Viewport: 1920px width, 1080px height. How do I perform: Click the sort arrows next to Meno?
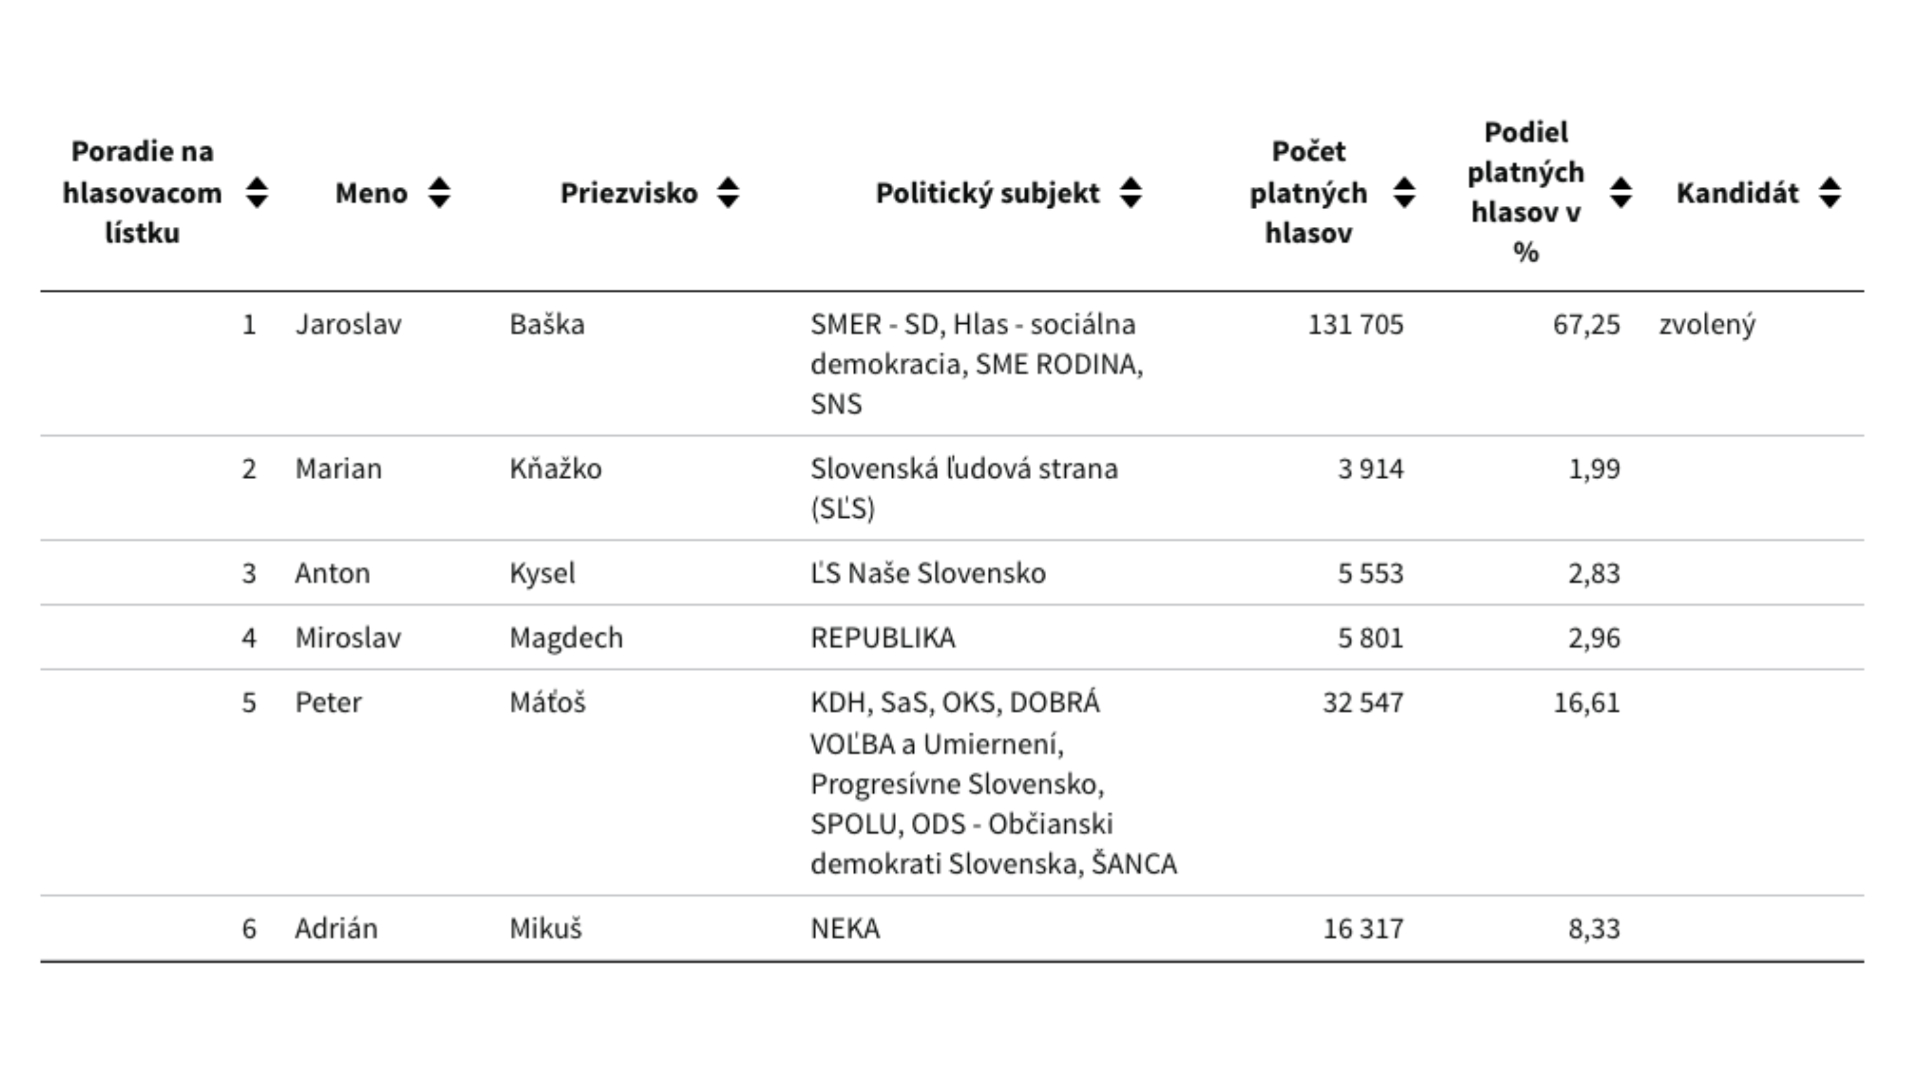(x=439, y=192)
